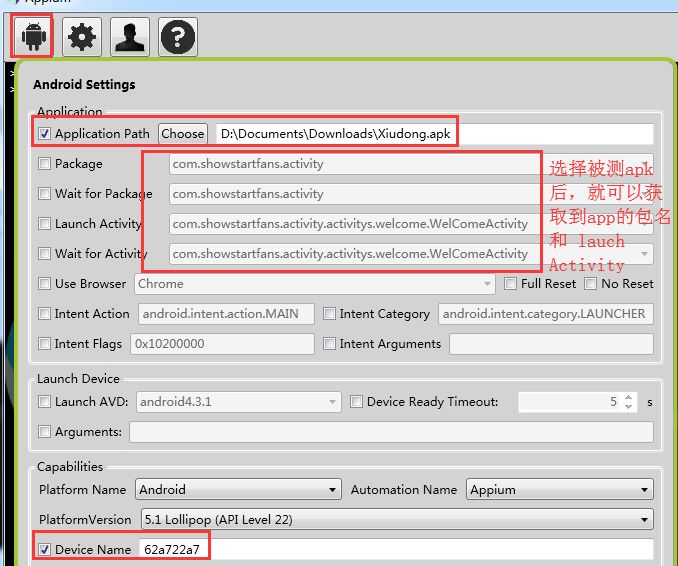Click the Device Ready Timeout value field

click(x=570, y=402)
